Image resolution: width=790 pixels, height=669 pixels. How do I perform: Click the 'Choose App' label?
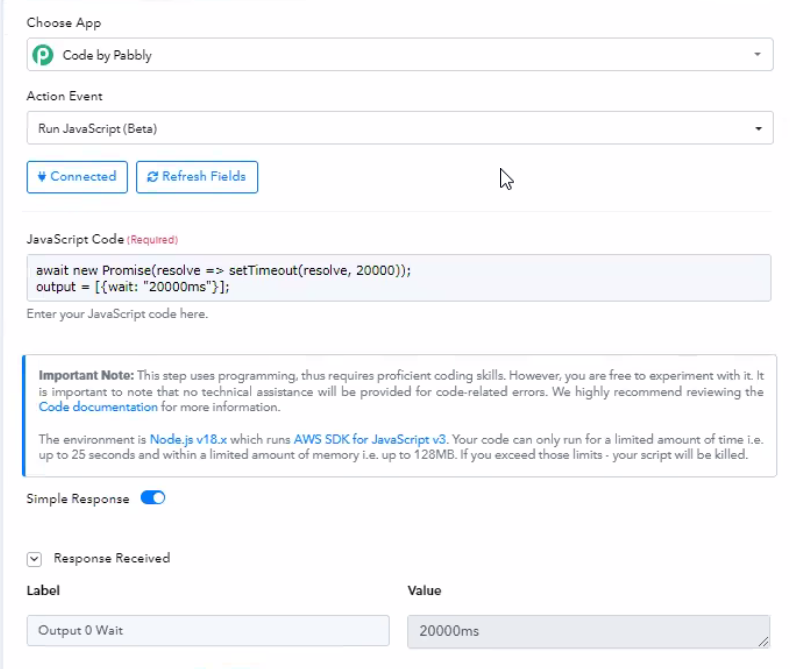click(x=64, y=23)
